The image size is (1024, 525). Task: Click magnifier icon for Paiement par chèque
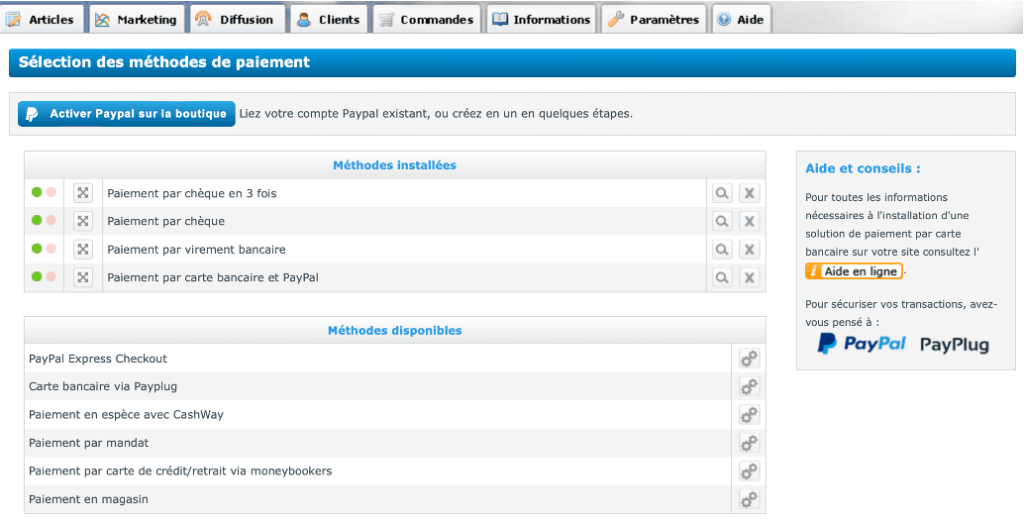coord(721,221)
